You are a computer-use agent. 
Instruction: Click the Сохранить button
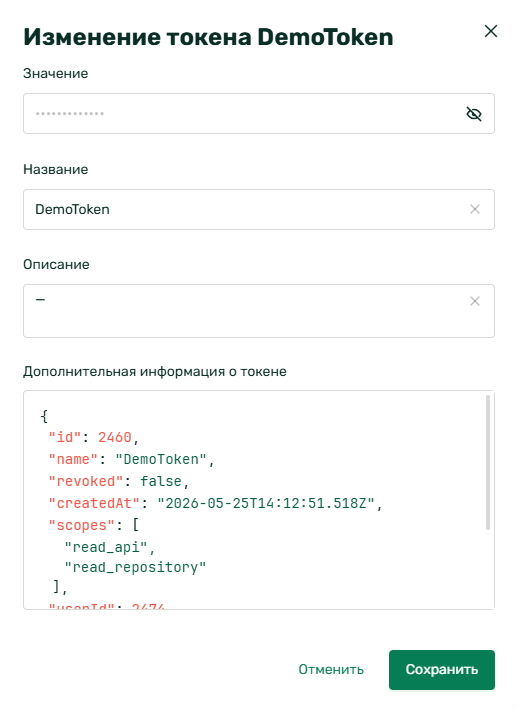coord(442,670)
